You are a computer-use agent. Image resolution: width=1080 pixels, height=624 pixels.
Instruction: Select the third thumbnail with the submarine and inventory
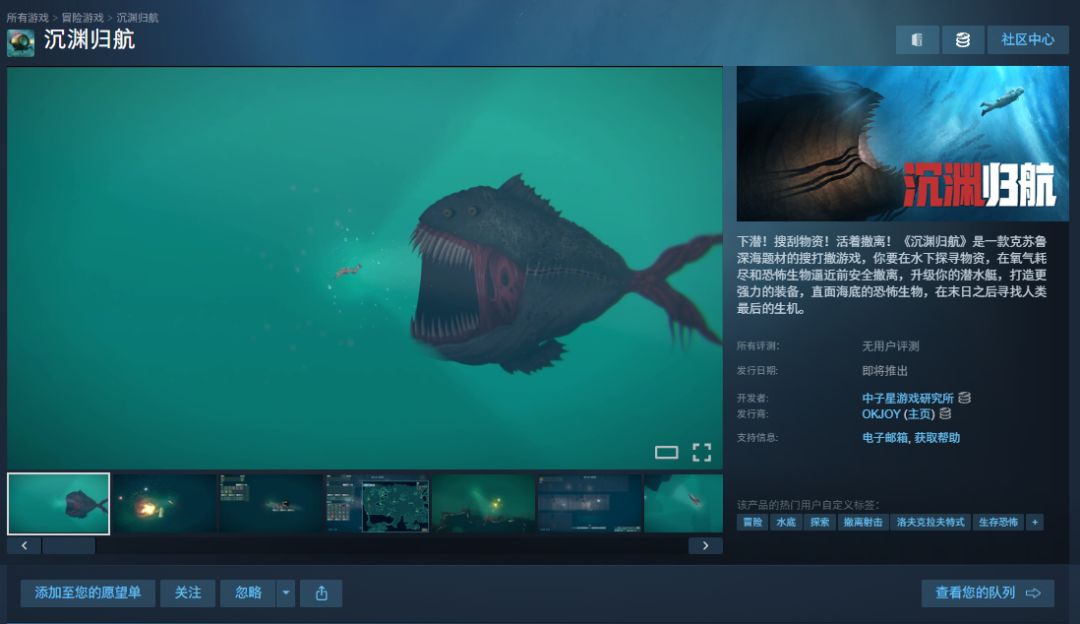click(x=271, y=503)
